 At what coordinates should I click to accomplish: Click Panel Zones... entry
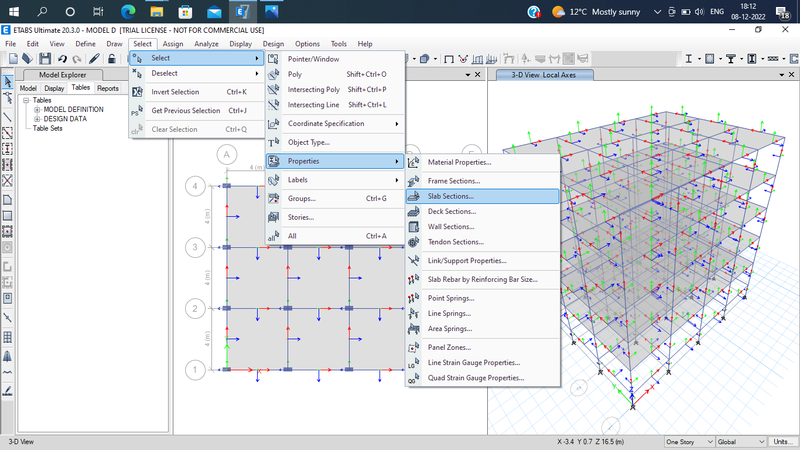pyautogui.click(x=483, y=347)
